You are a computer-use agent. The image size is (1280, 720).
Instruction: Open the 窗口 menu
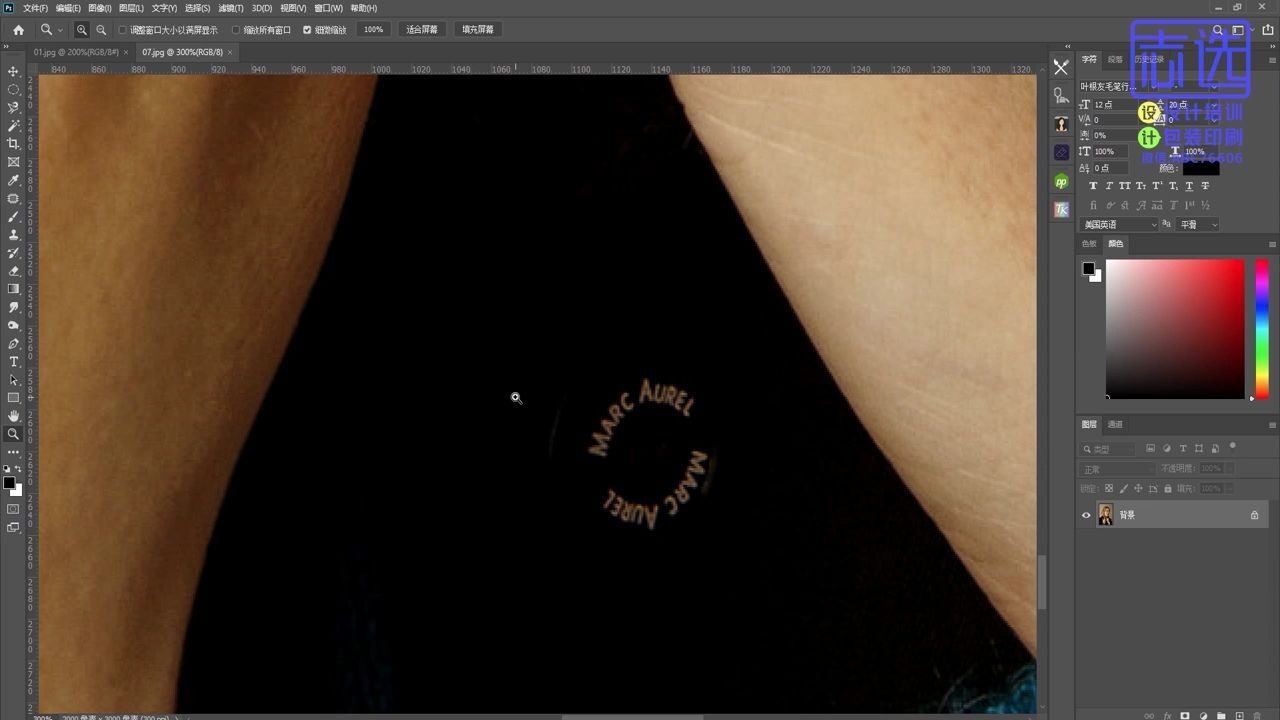[328, 8]
